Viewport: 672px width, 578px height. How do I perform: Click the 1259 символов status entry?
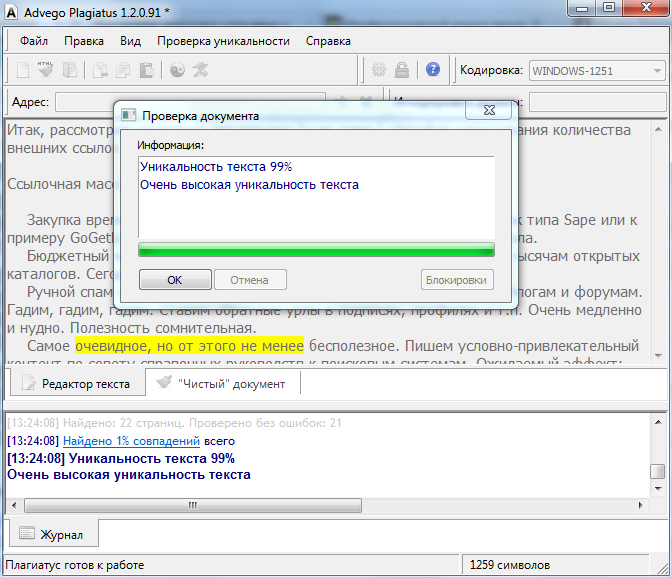pyautogui.click(x=510, y=565)
